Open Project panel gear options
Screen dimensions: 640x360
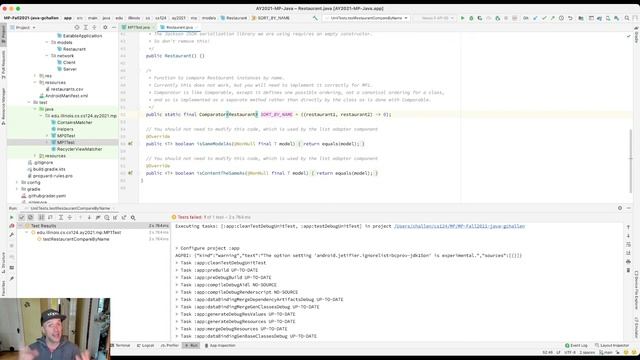[105, 27]
